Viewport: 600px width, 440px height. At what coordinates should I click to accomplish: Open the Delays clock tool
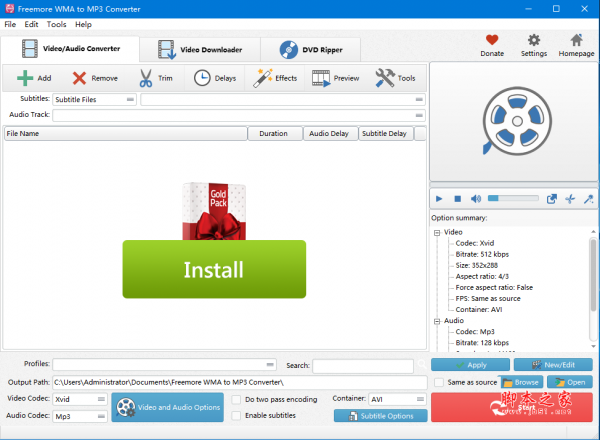pos(215,78)
